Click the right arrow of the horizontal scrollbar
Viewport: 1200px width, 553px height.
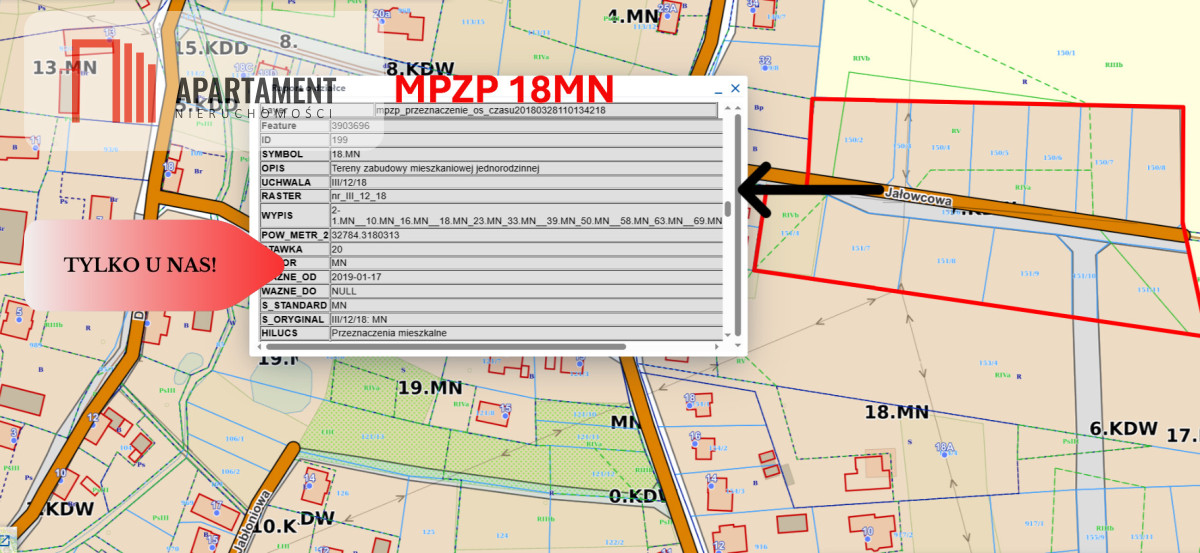pos(716,347)
